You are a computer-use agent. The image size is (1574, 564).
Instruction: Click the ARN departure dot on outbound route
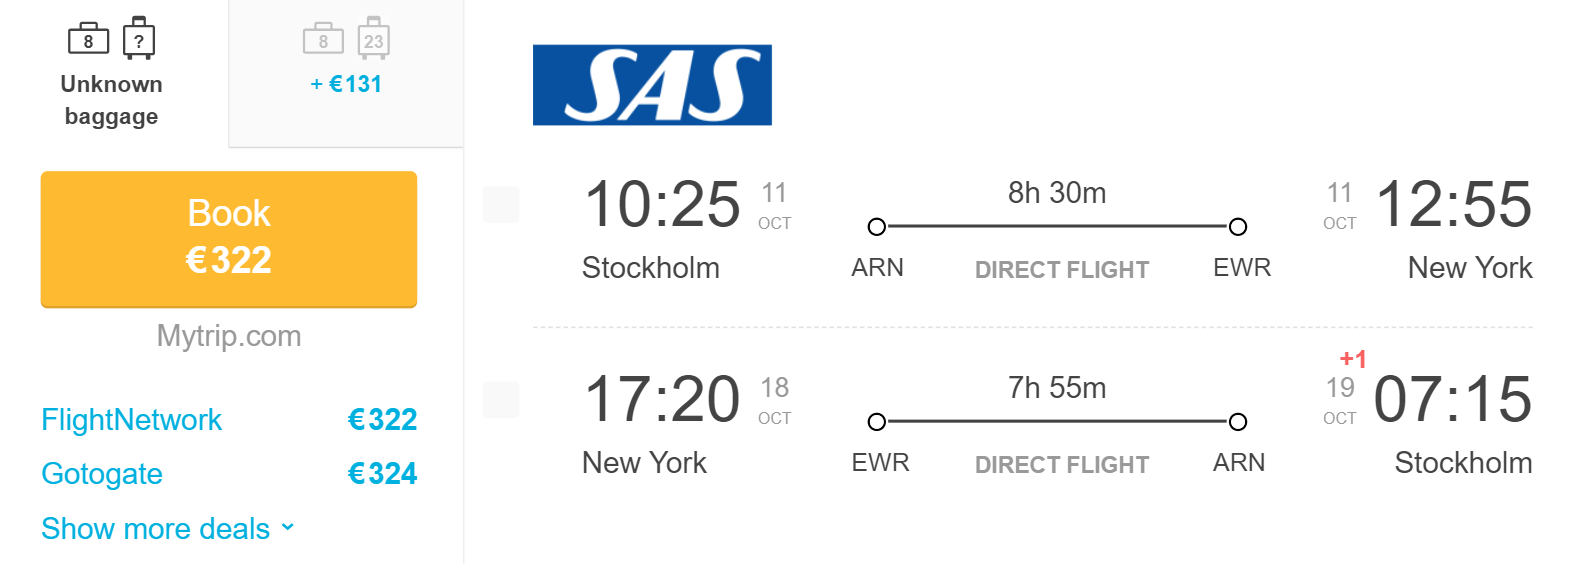pyautogui.click(x=877, y=227)
